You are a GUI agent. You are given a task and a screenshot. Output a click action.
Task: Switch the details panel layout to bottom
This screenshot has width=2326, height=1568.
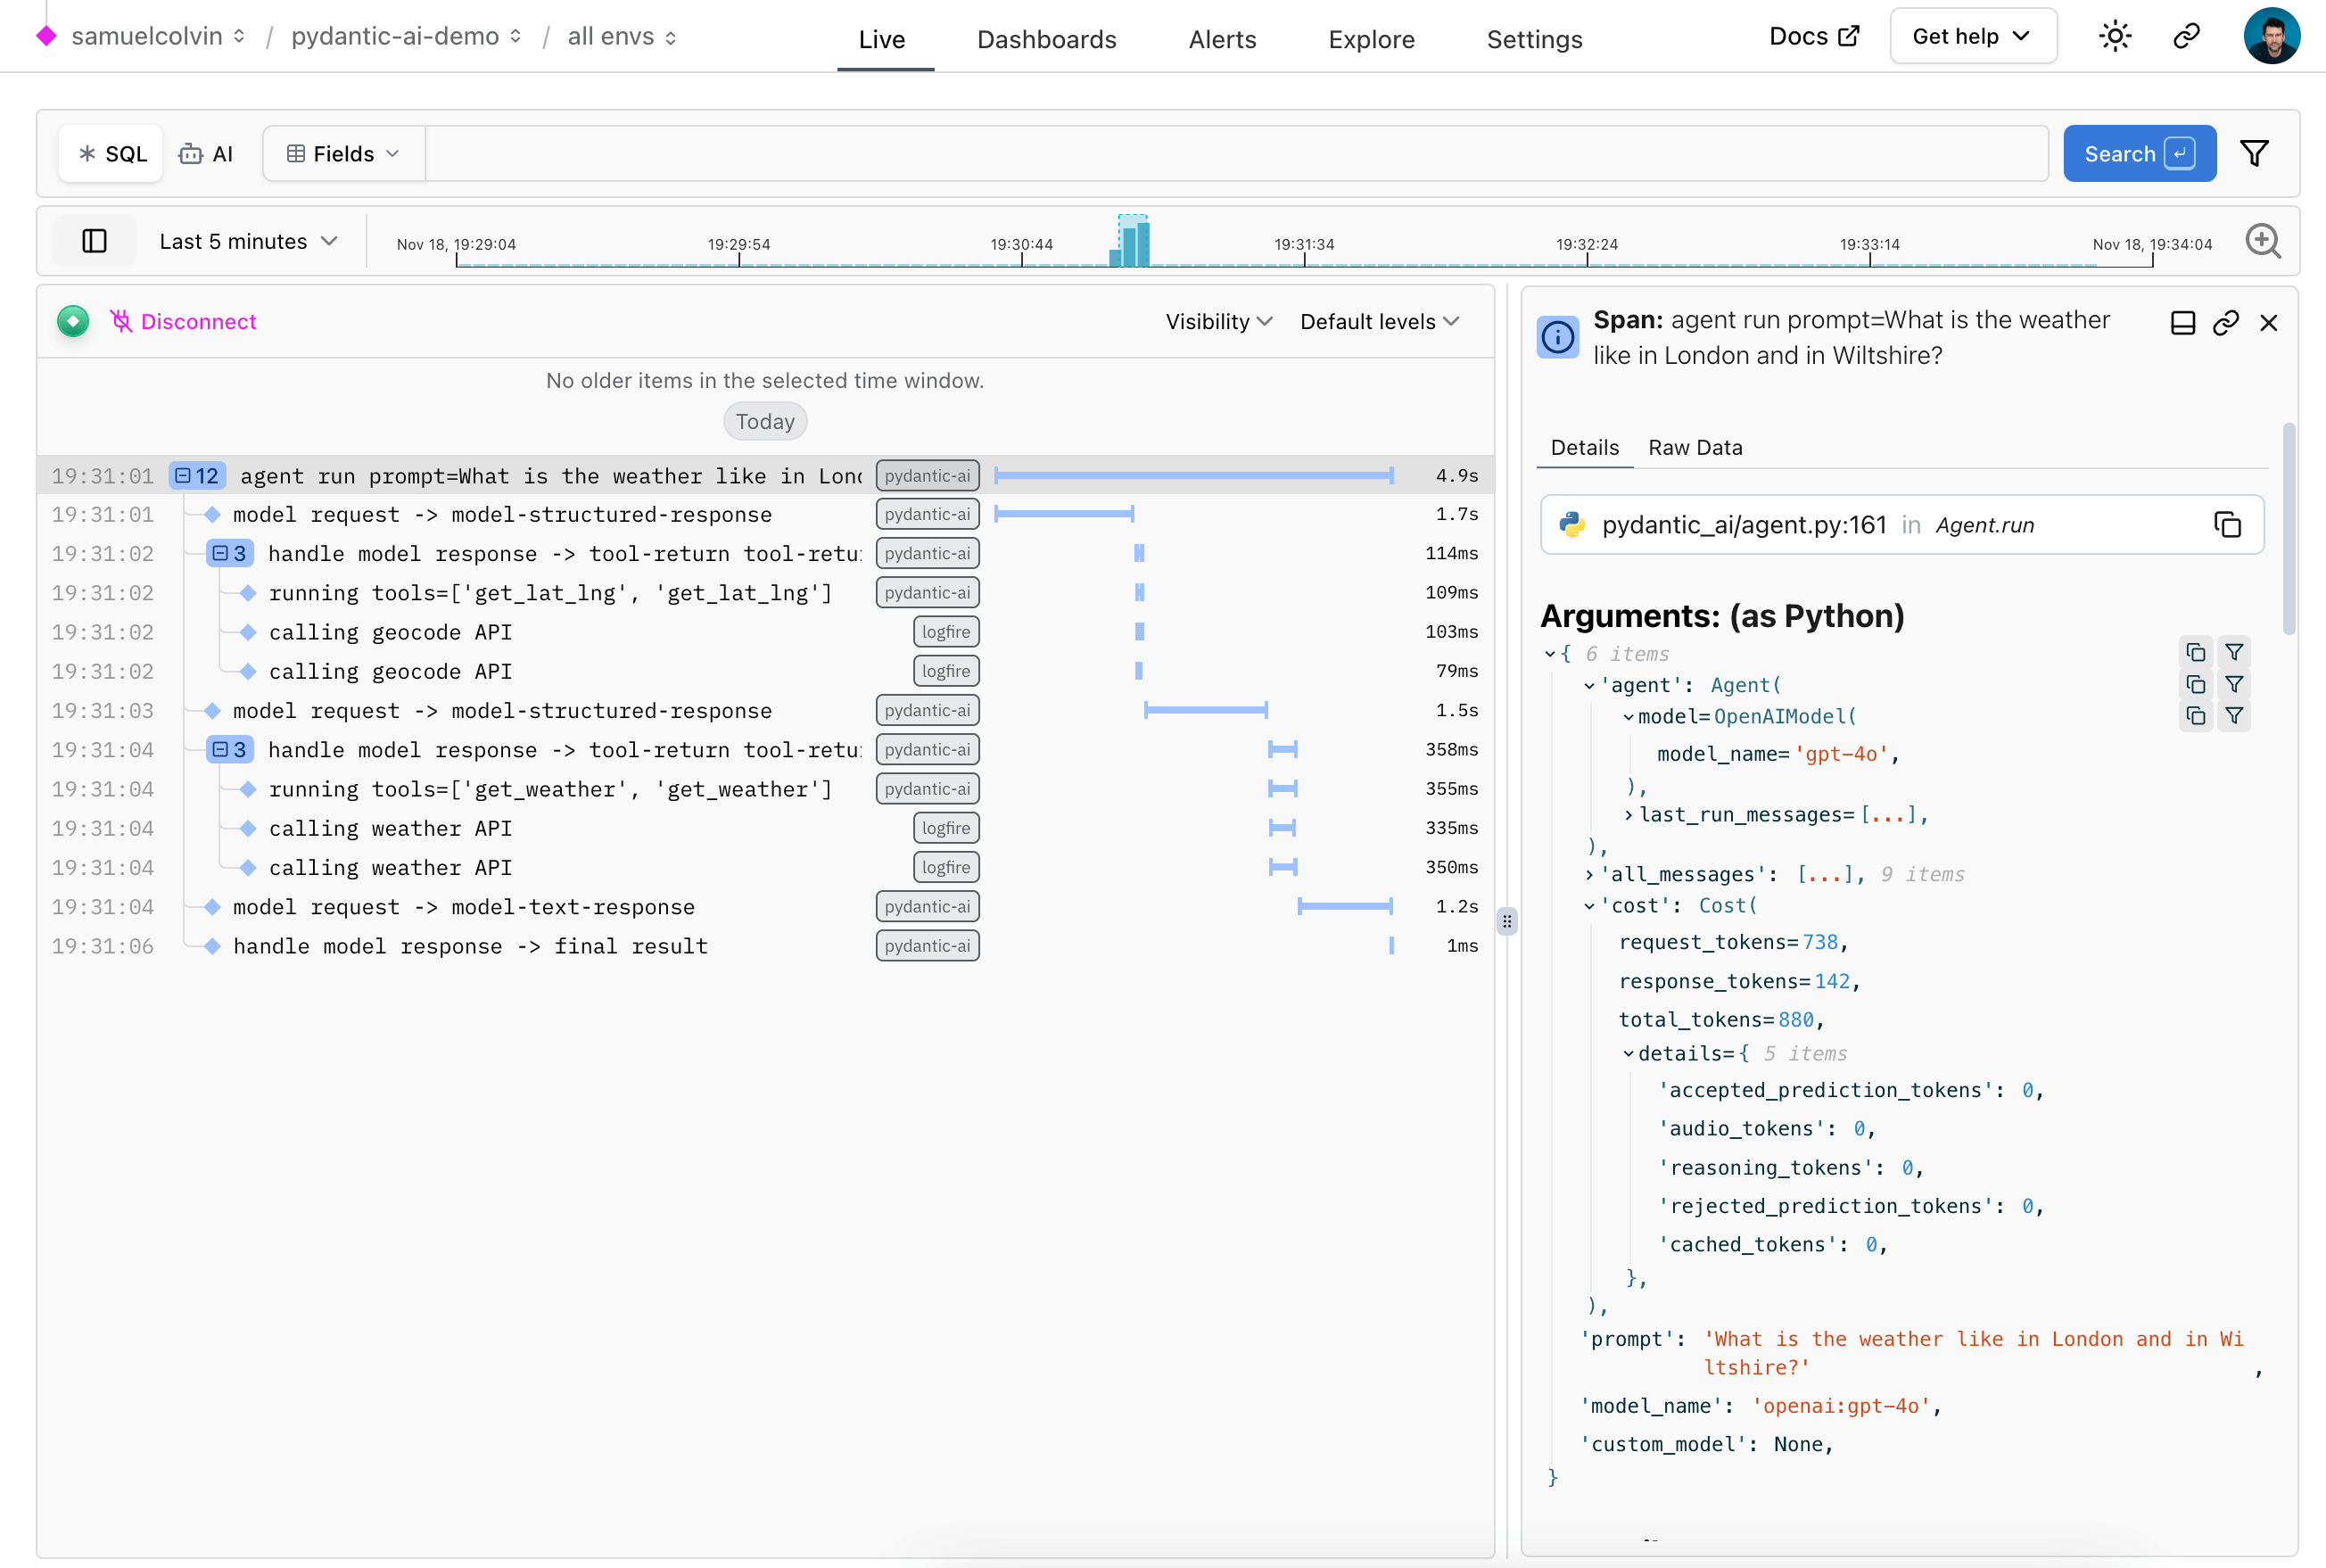2183,323
